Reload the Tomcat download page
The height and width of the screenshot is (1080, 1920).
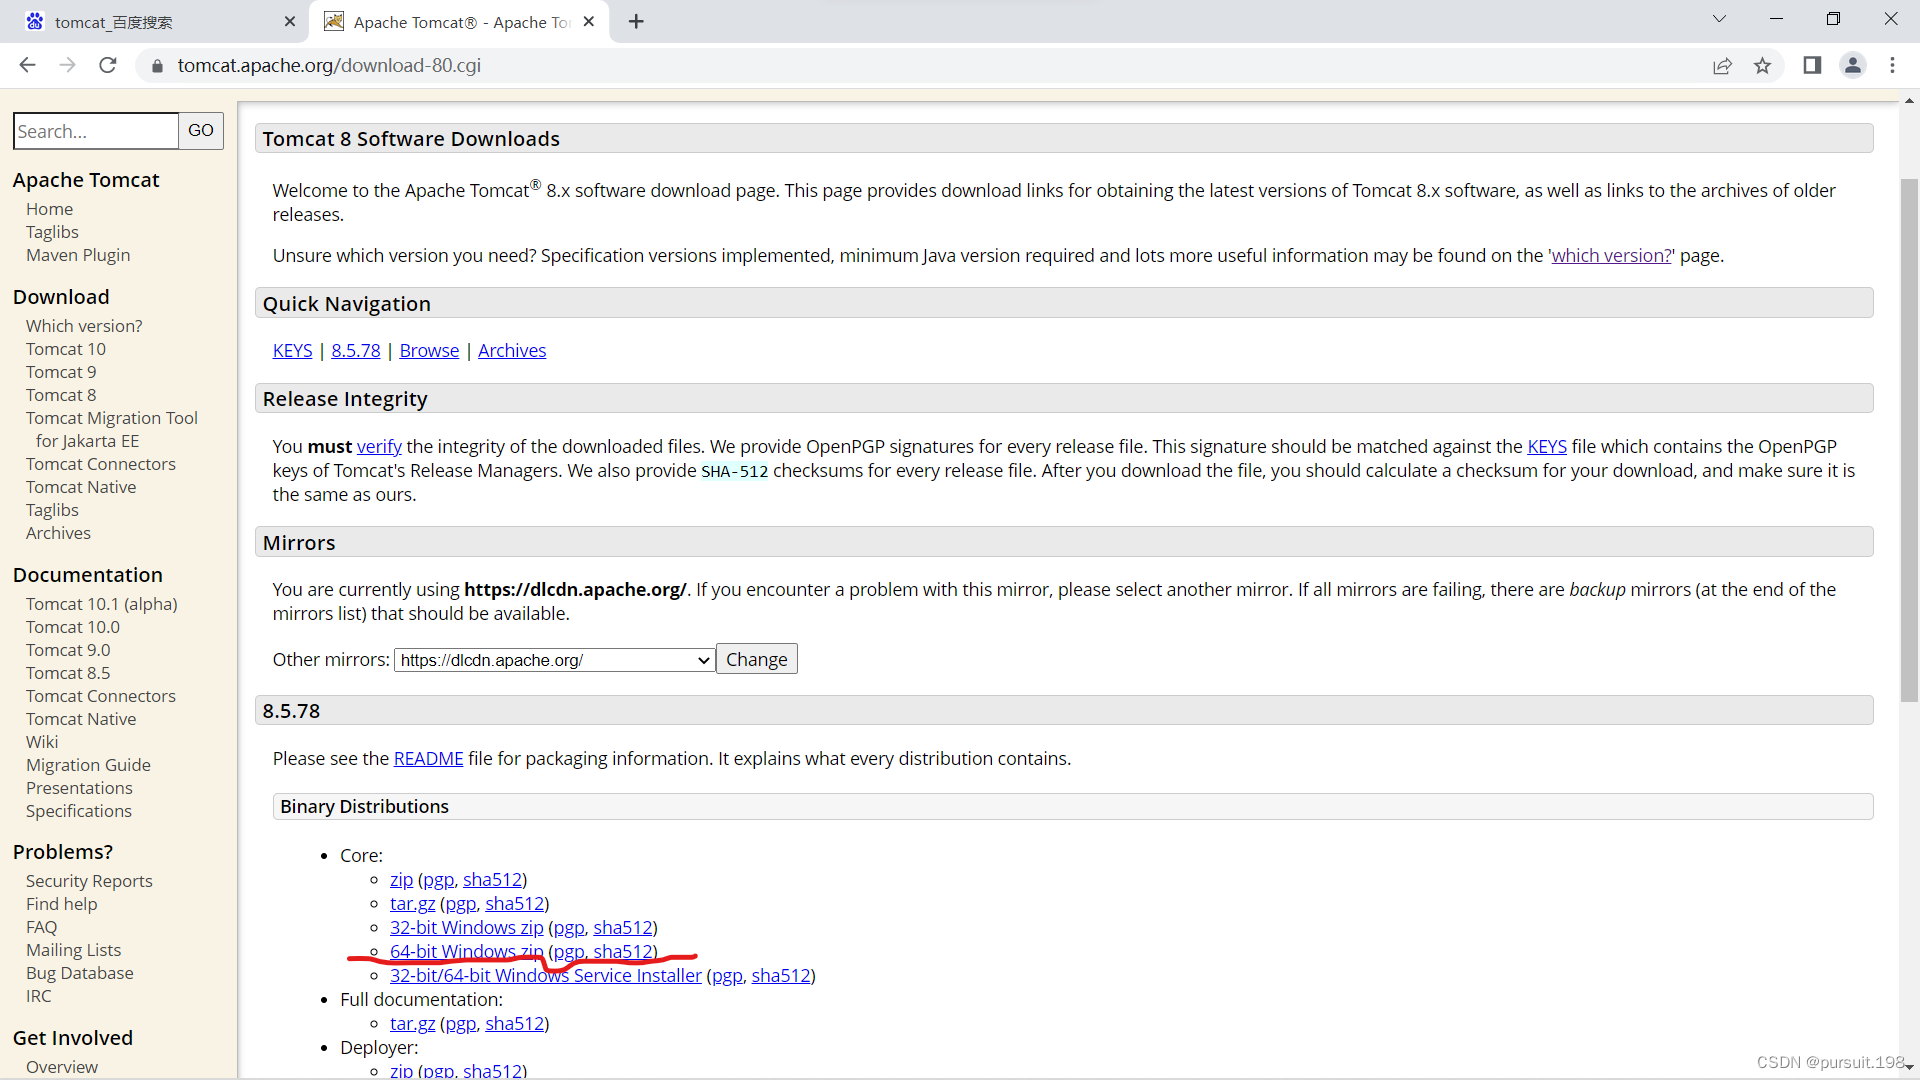(x=108, y=65)
